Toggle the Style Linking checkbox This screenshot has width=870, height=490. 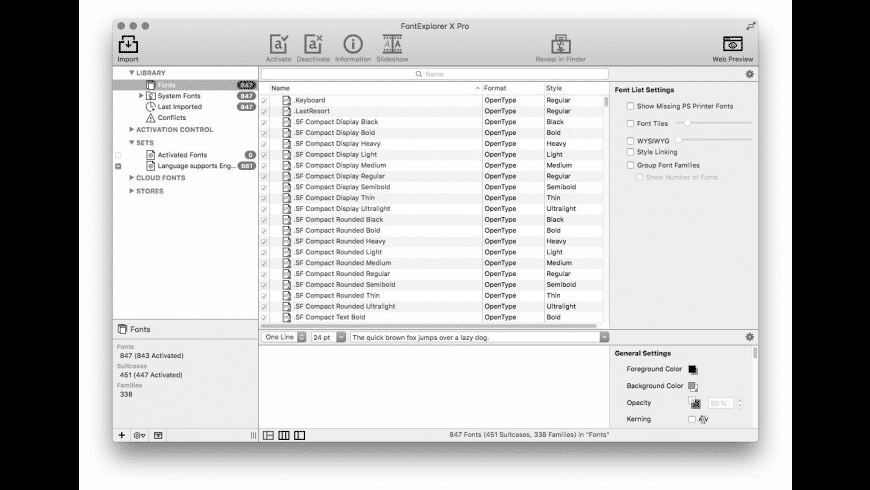coord(630,151)
